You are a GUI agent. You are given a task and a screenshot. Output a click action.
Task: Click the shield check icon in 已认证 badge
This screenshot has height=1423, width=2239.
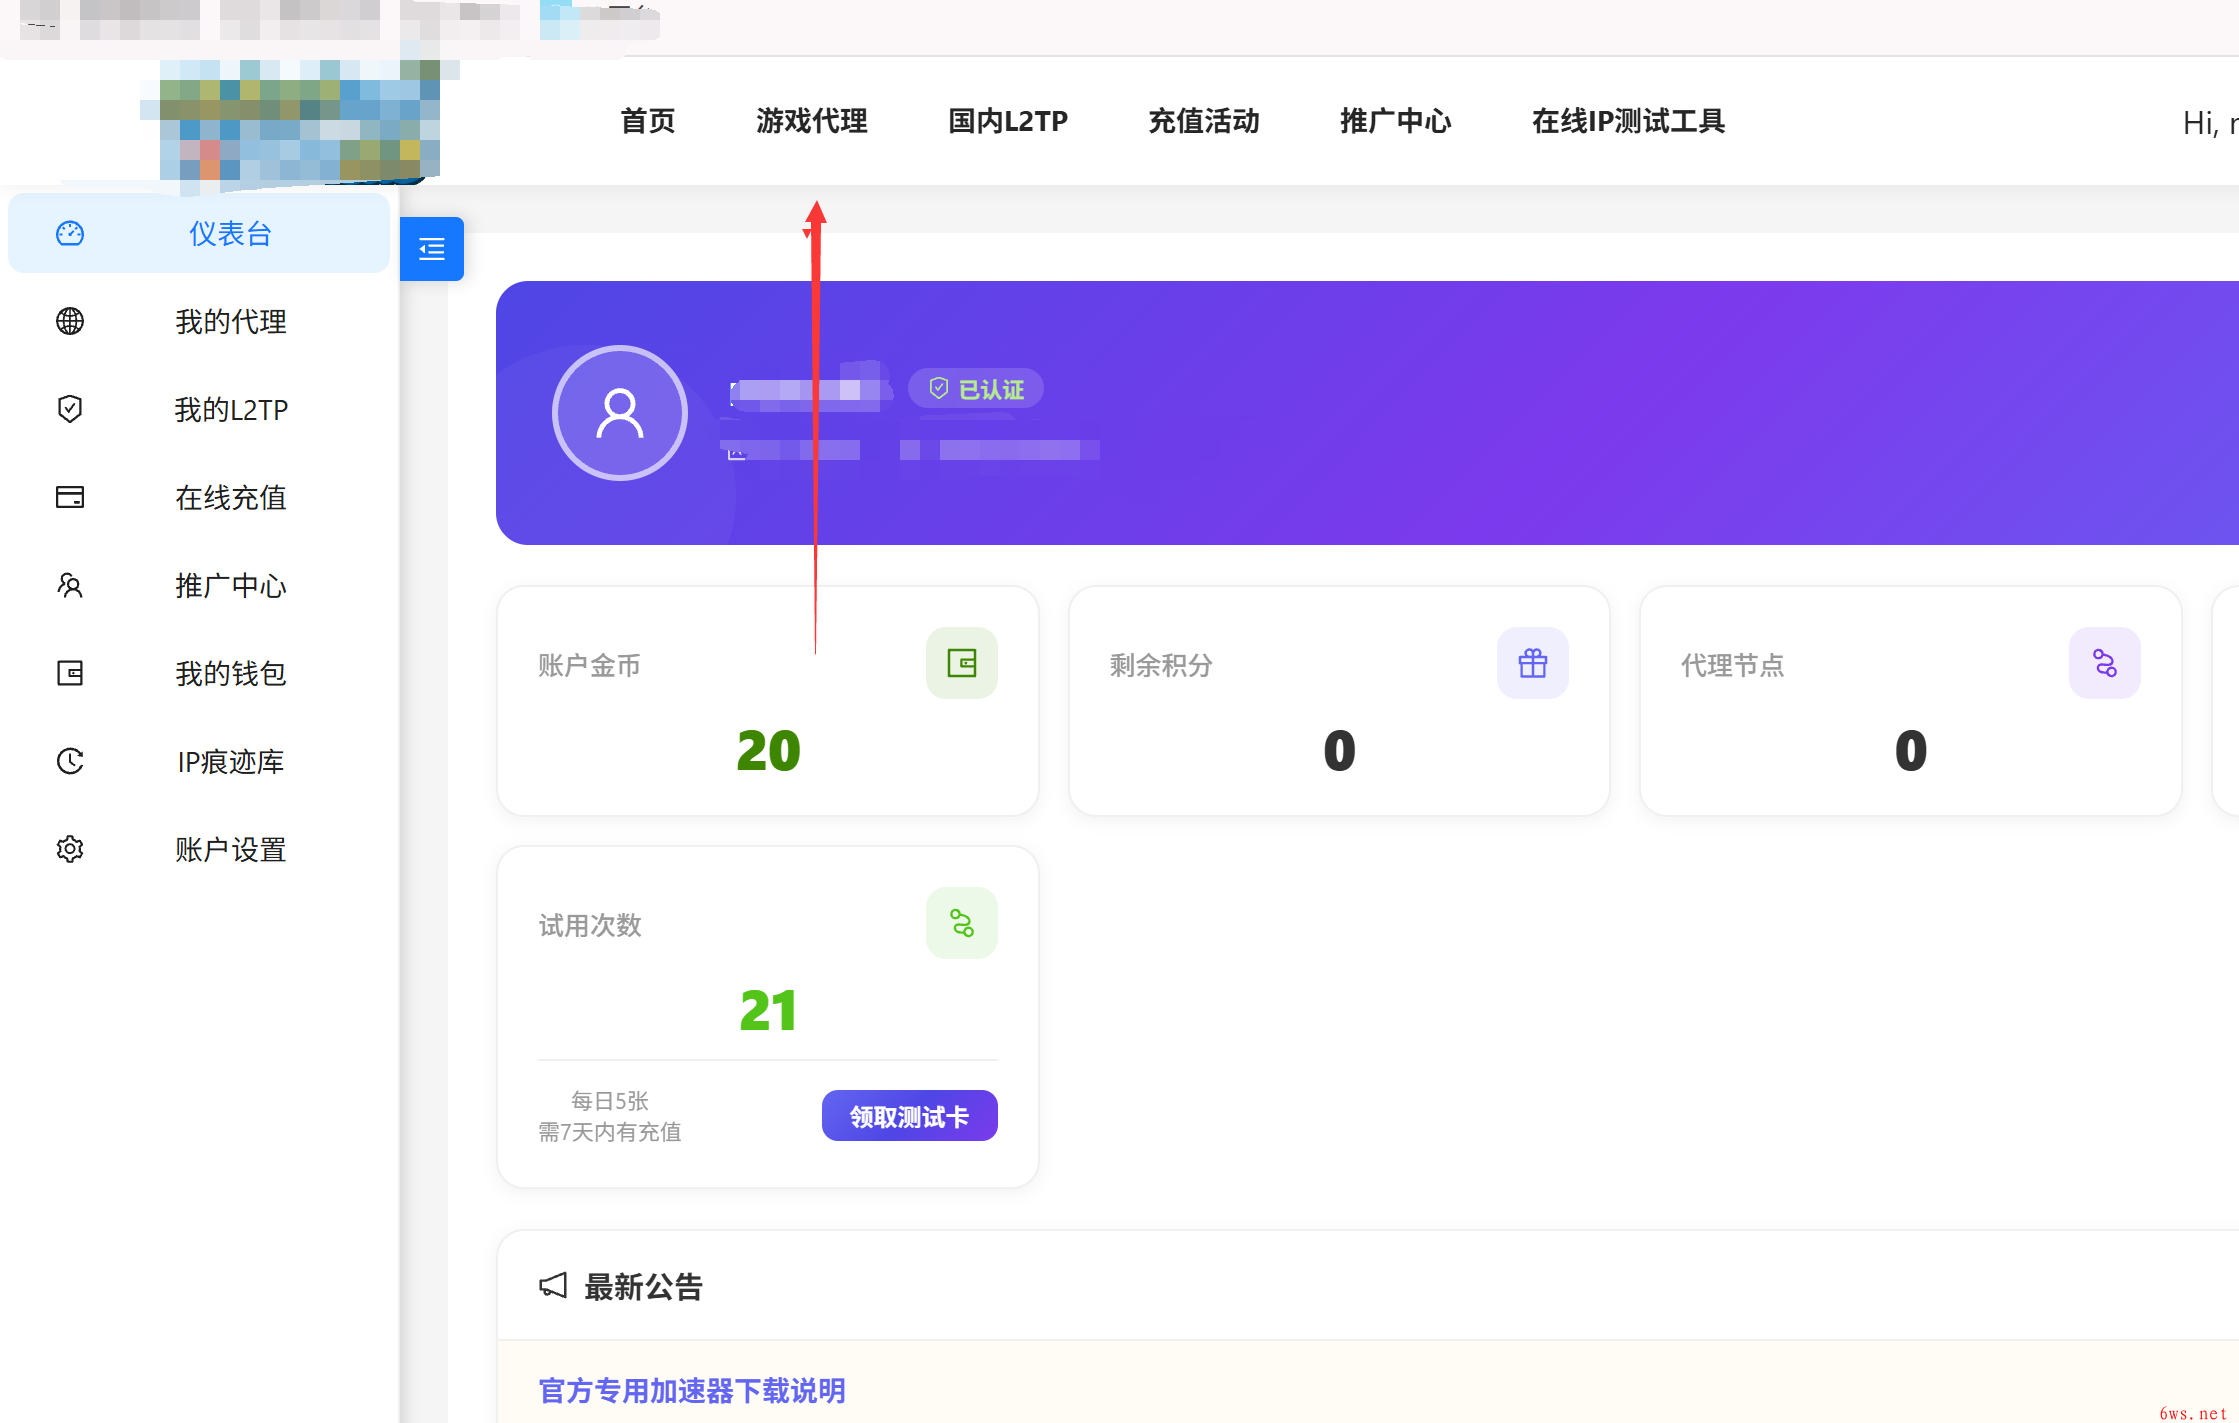[938, 388]
